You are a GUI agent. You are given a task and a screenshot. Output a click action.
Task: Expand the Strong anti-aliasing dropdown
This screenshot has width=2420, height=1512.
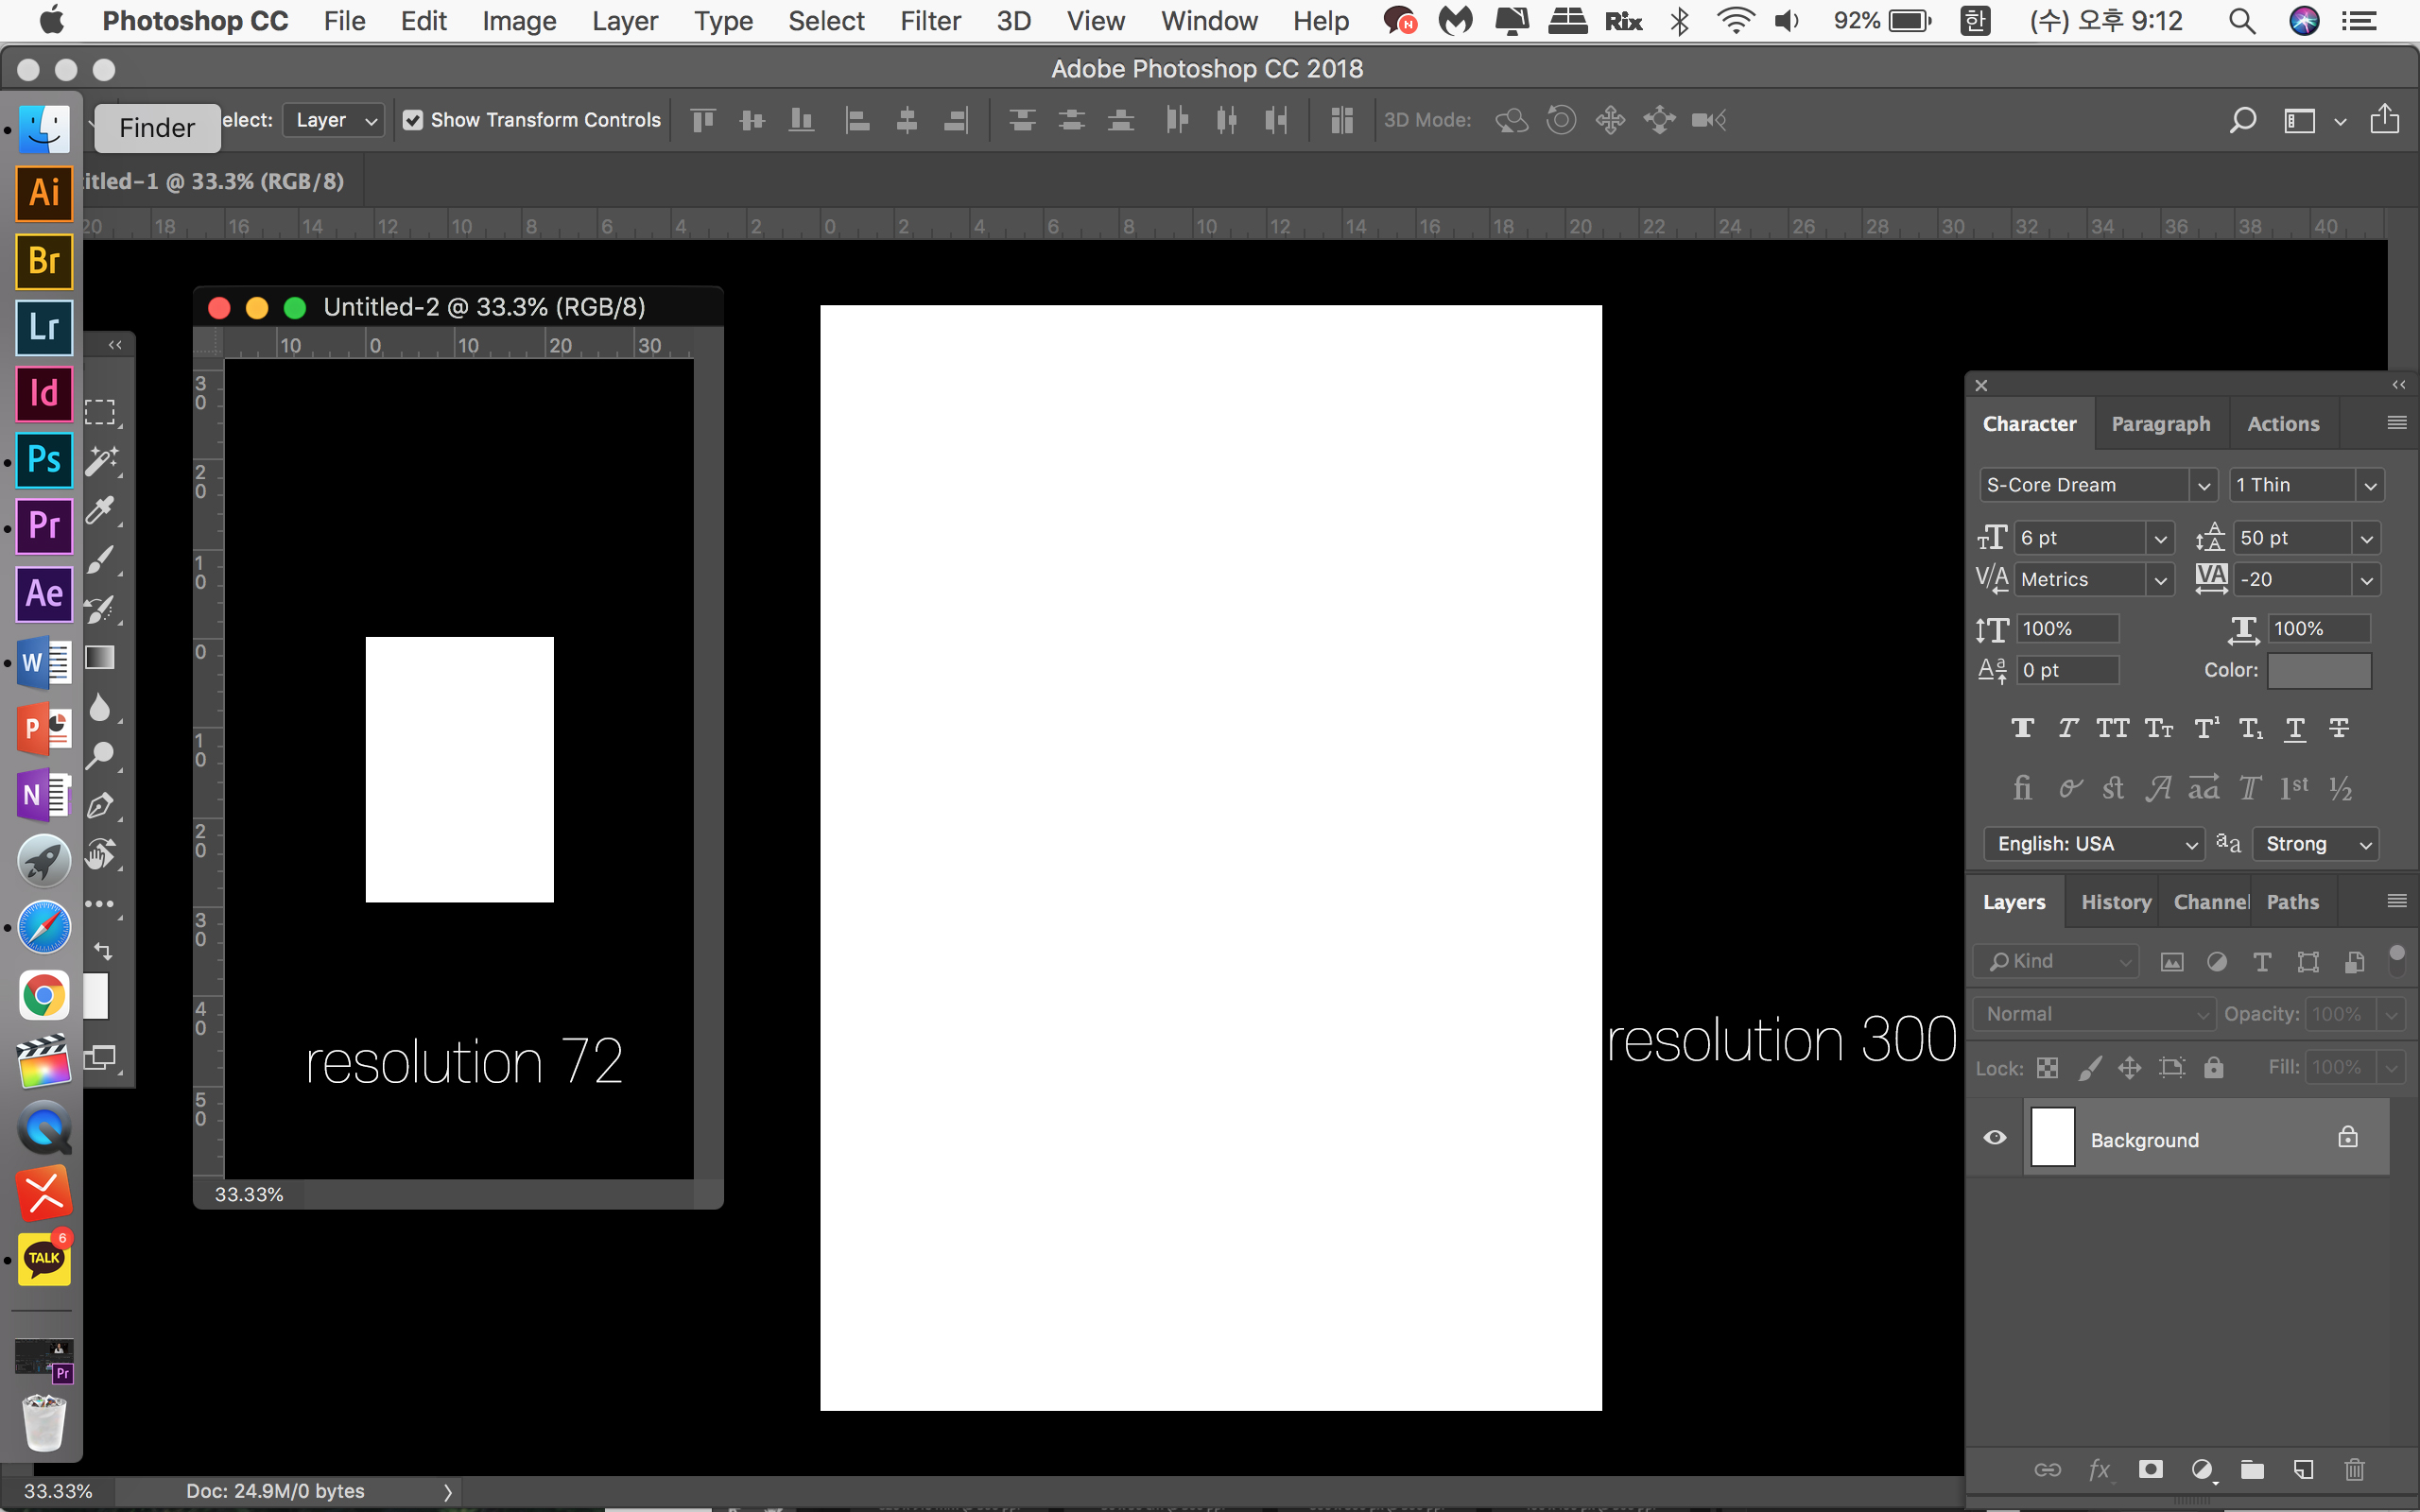(x=2366, y=845)
